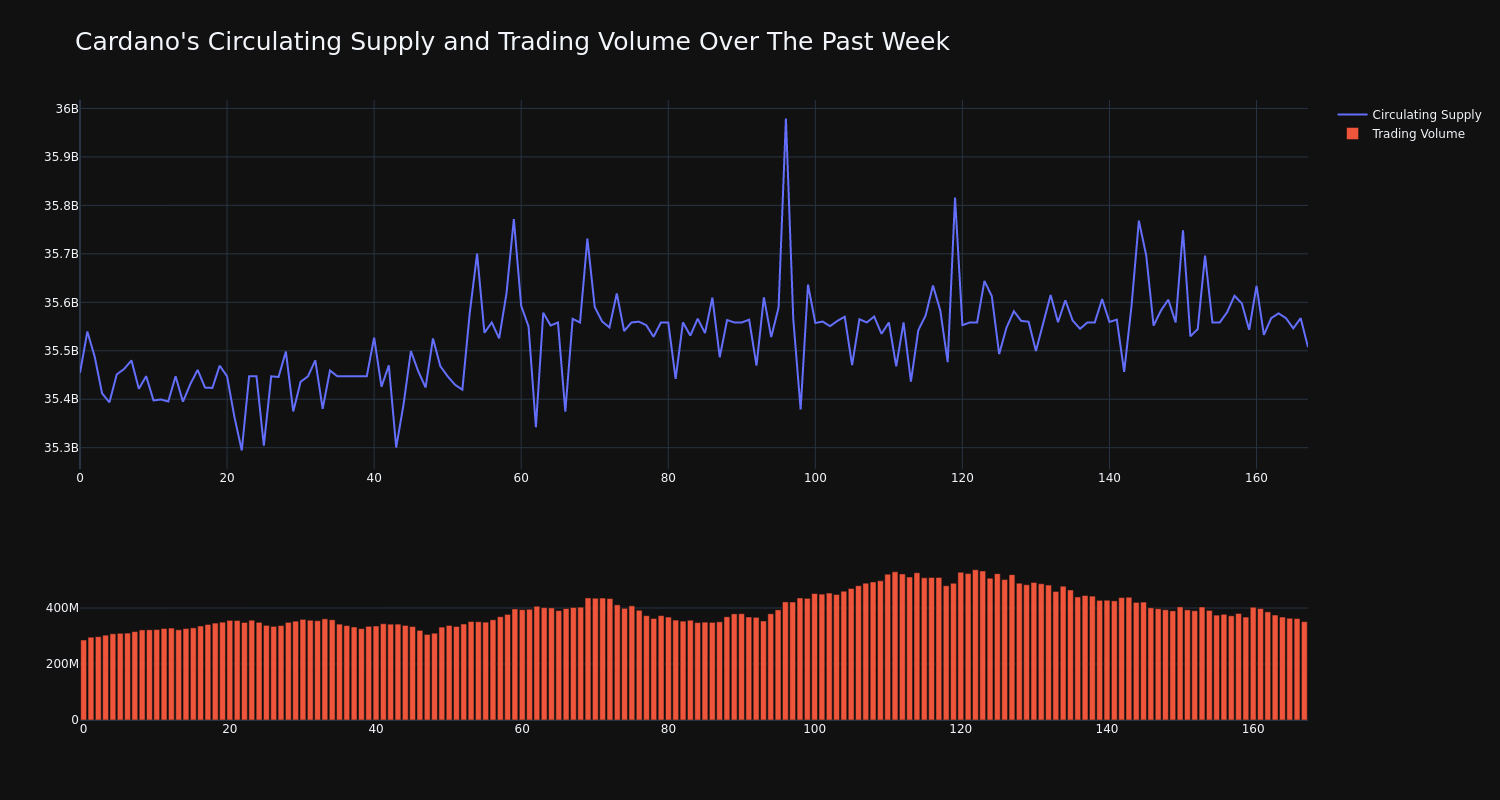Screen dimensions: 1500x800
Task: Click the 0 label on the volume y-axis
Action: [74, 719]
